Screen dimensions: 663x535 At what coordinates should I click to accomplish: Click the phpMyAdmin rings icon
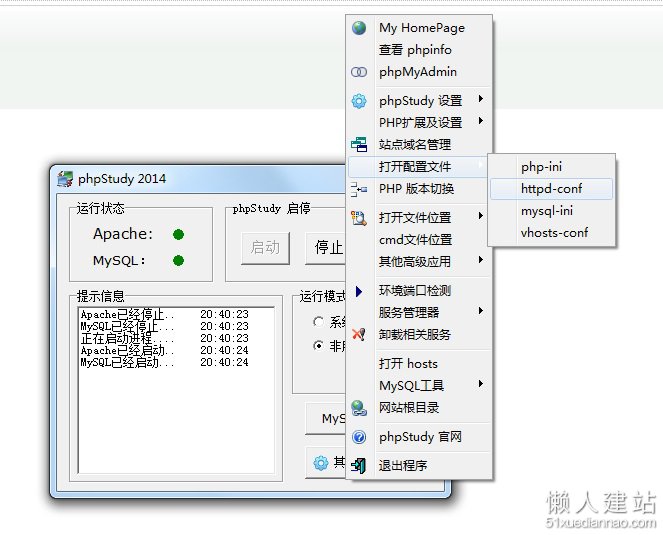[x=359, y=72]
